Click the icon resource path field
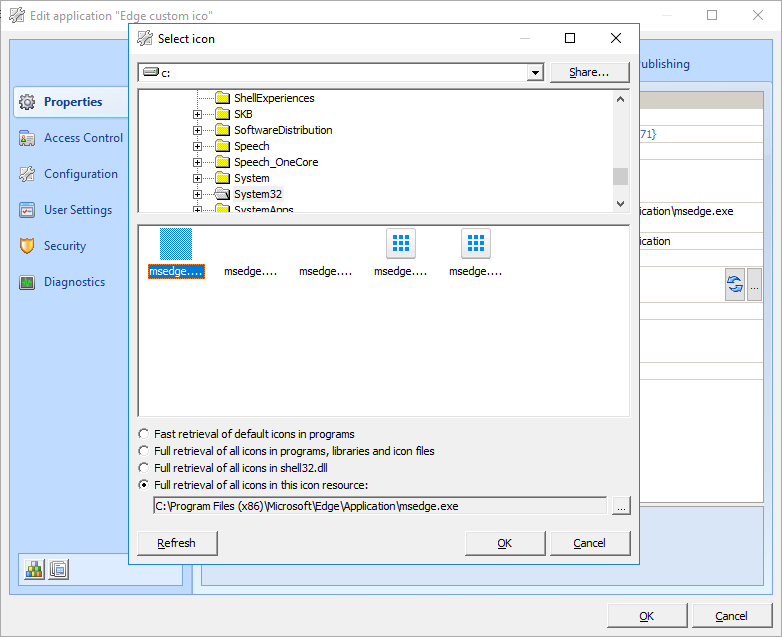Image resolution: width=782 pixels, height=637 pixels. [379, 506]
